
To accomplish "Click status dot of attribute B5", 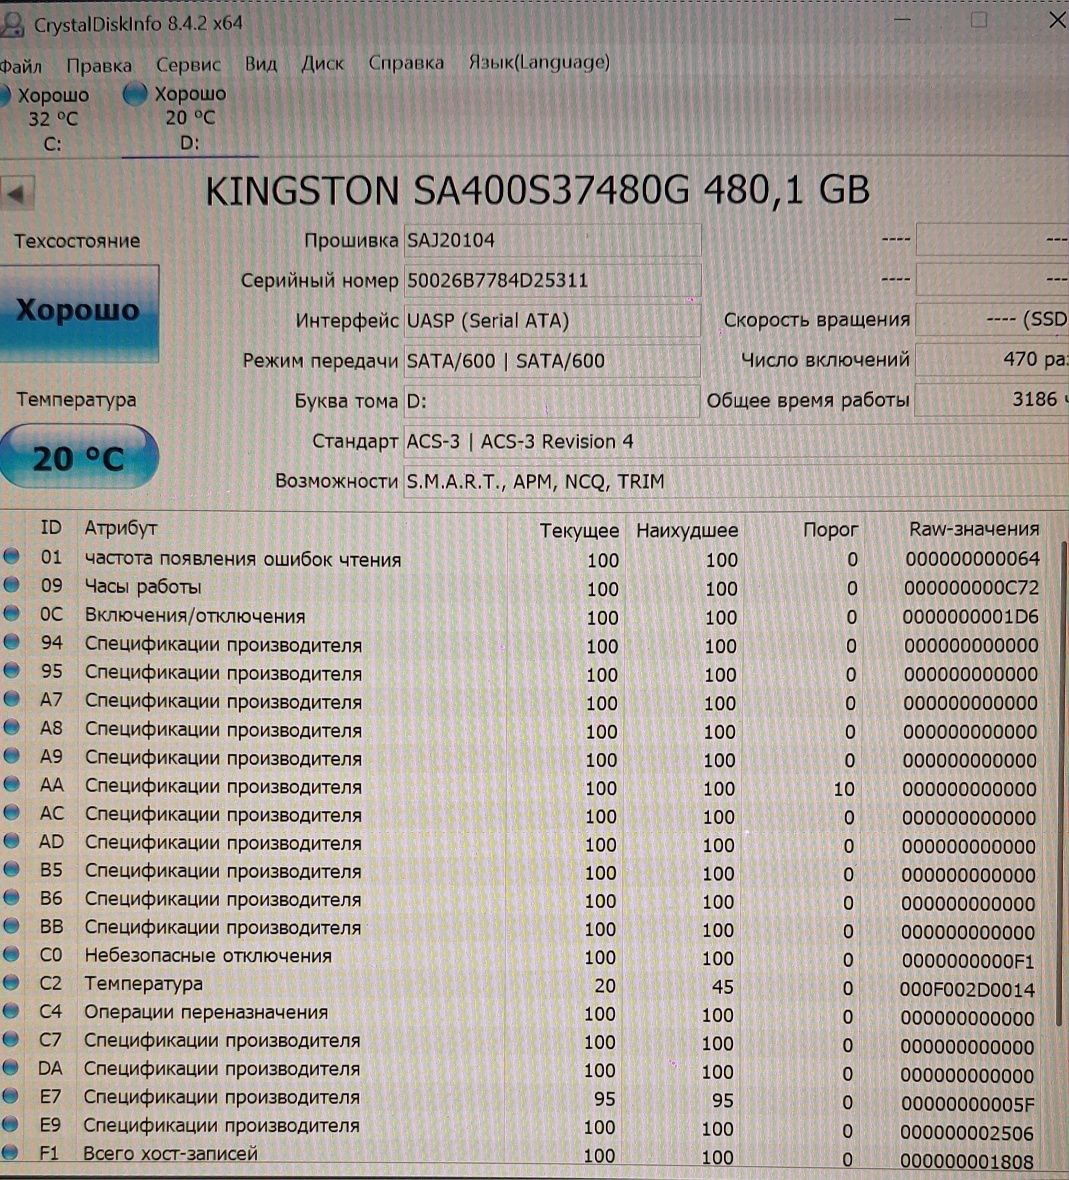I will 11,869.
